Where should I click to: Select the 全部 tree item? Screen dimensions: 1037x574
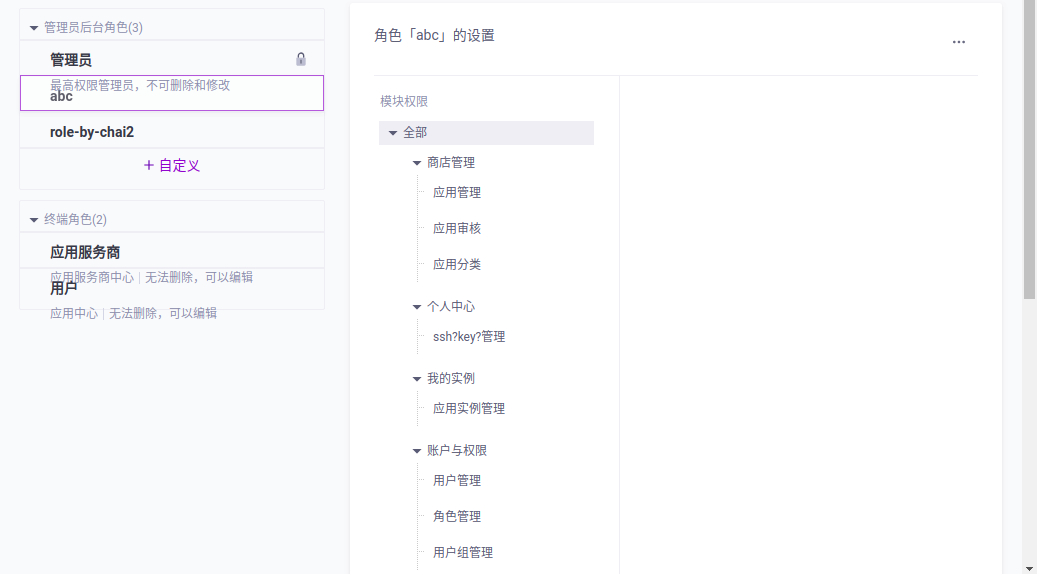486,133
